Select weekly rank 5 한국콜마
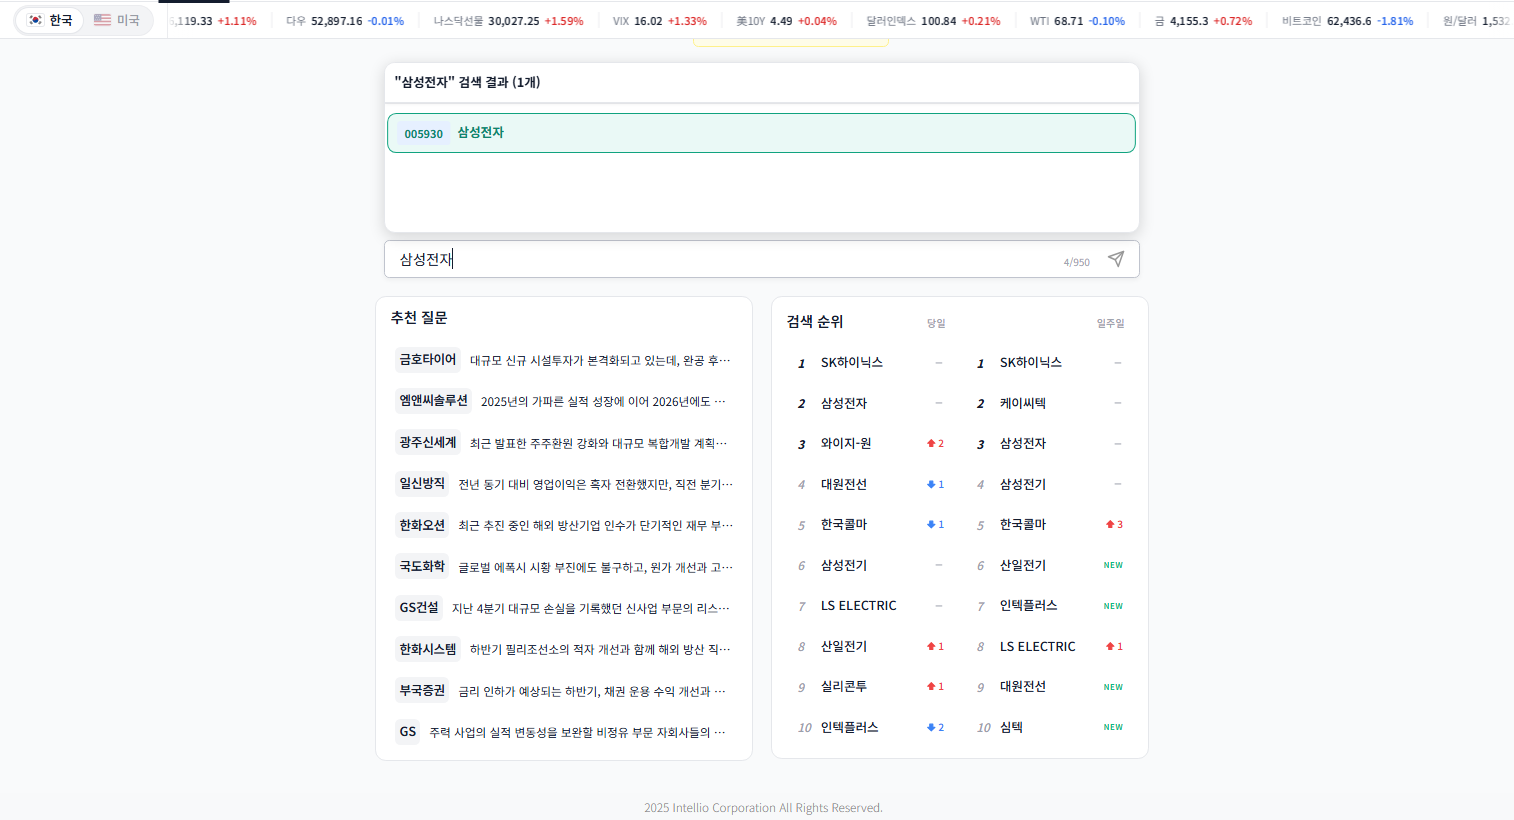Viewport: 1514px width, 820px height. coord(1049,525)
